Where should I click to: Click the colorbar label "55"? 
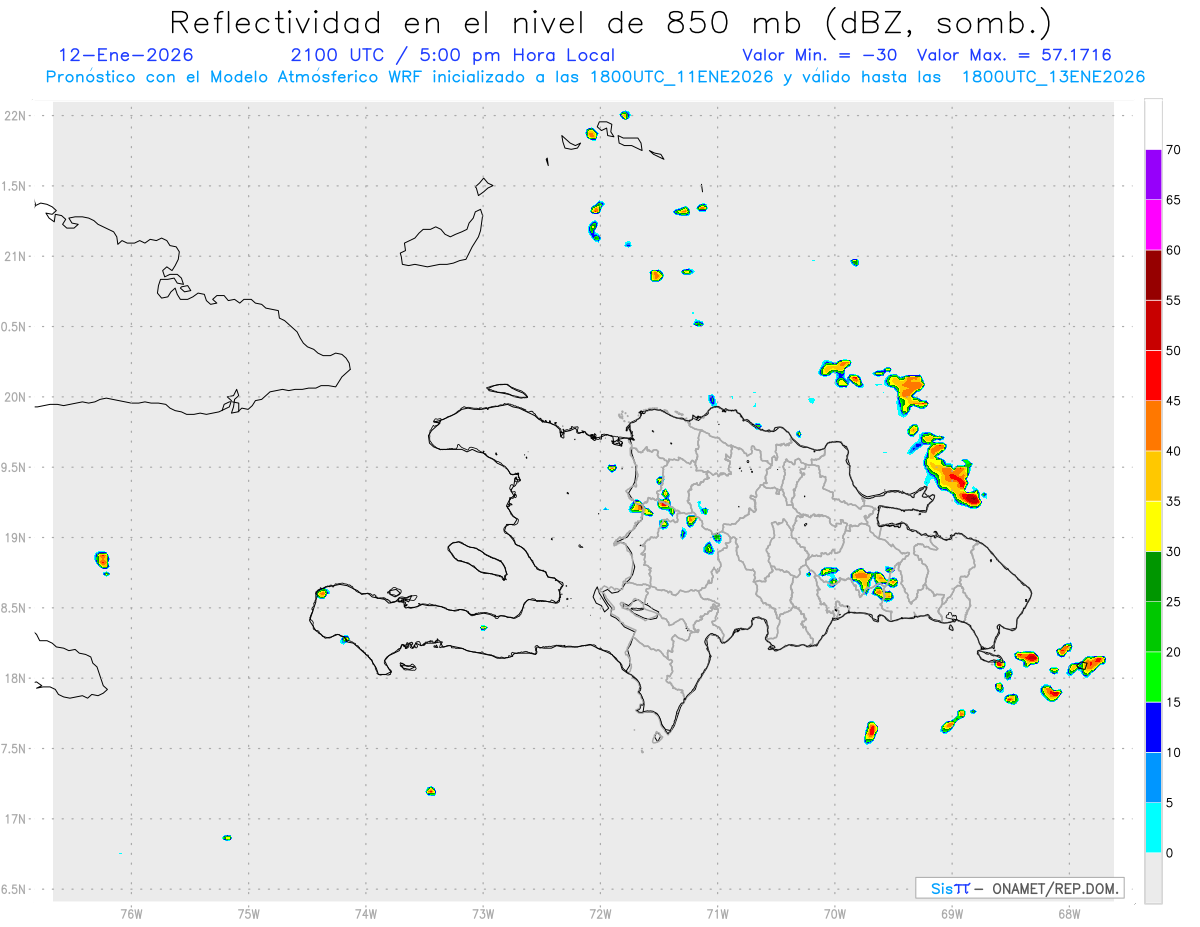[x=1174, y=300]
